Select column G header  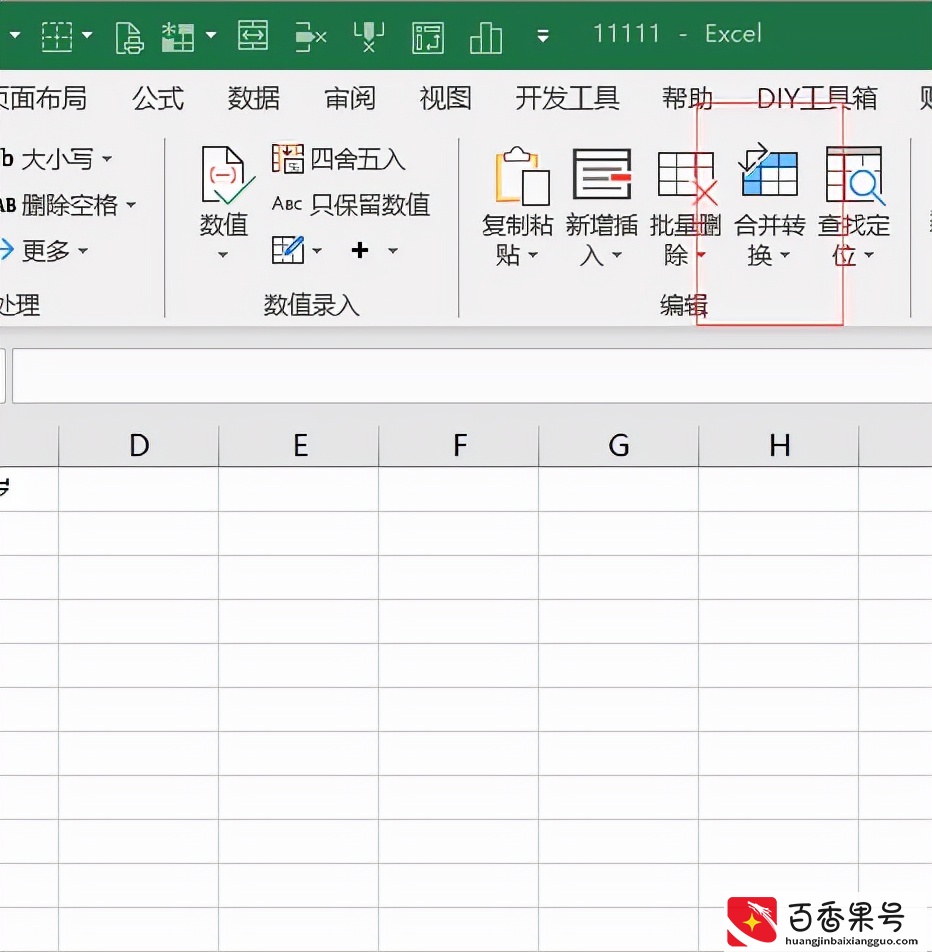[619, 446]
